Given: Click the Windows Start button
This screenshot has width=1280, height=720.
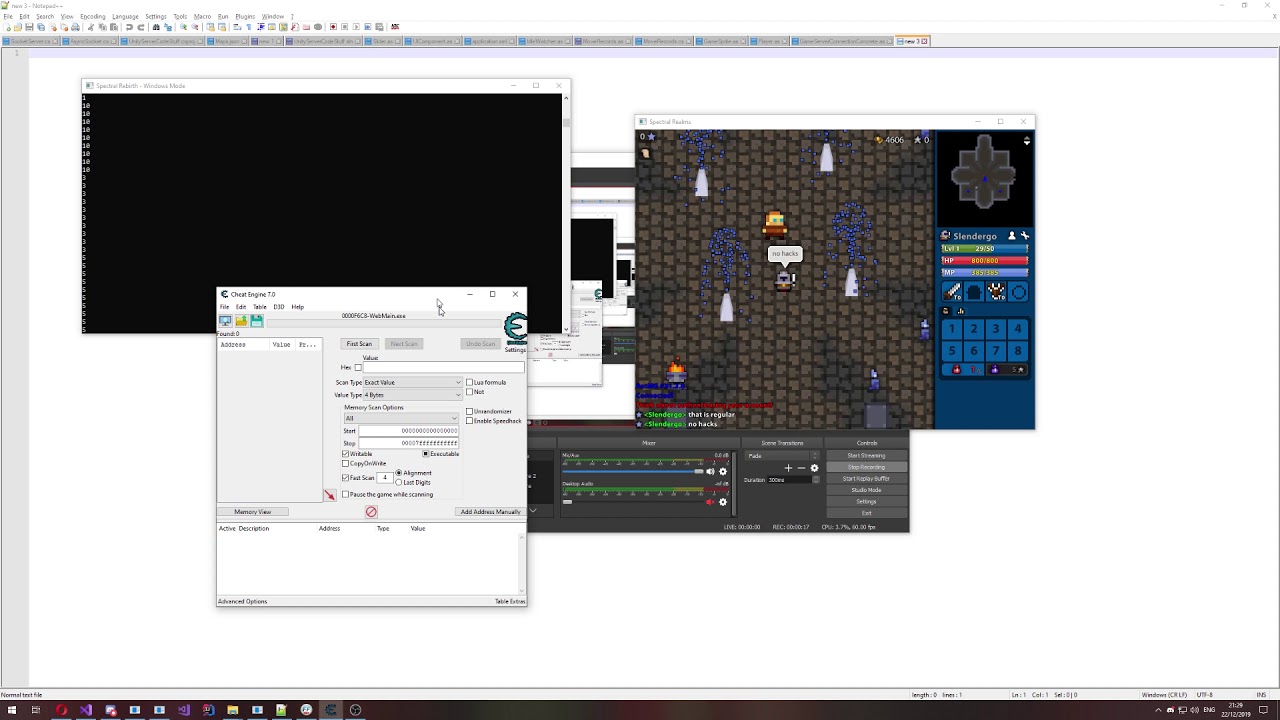Looking at the screenshot, I should point(10,710).
